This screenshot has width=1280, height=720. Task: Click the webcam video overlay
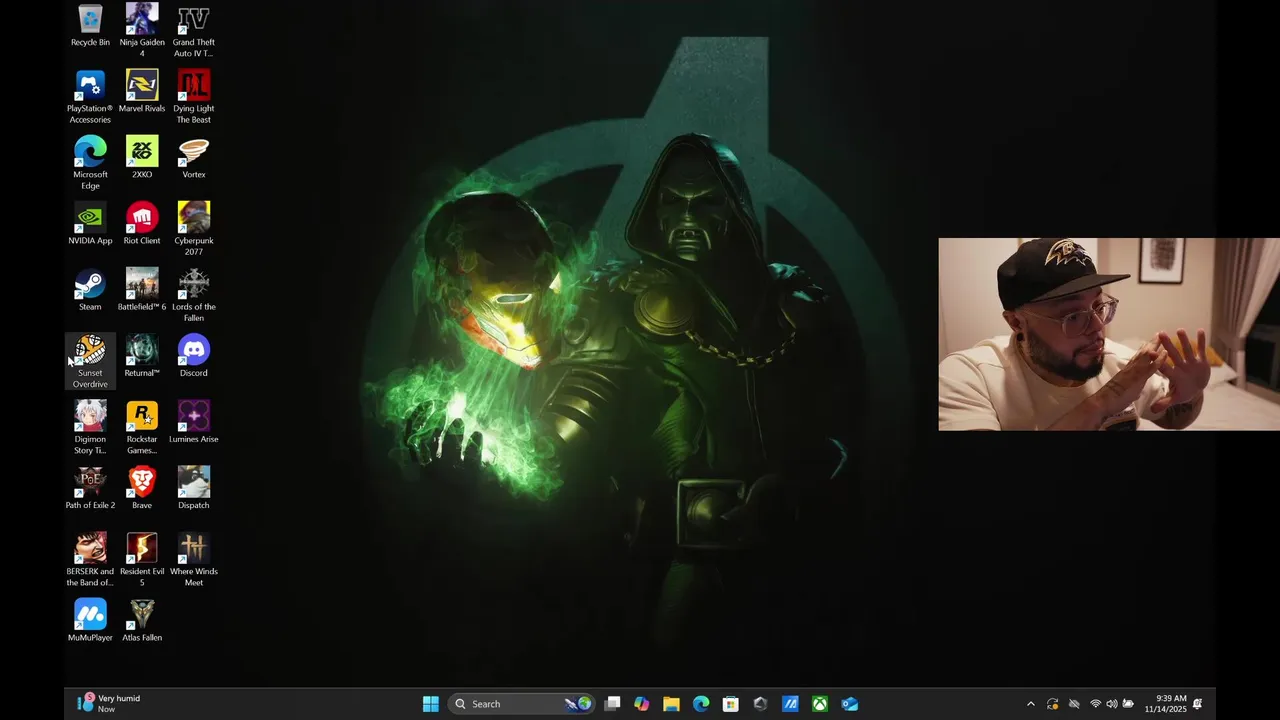click(1109, 334)
